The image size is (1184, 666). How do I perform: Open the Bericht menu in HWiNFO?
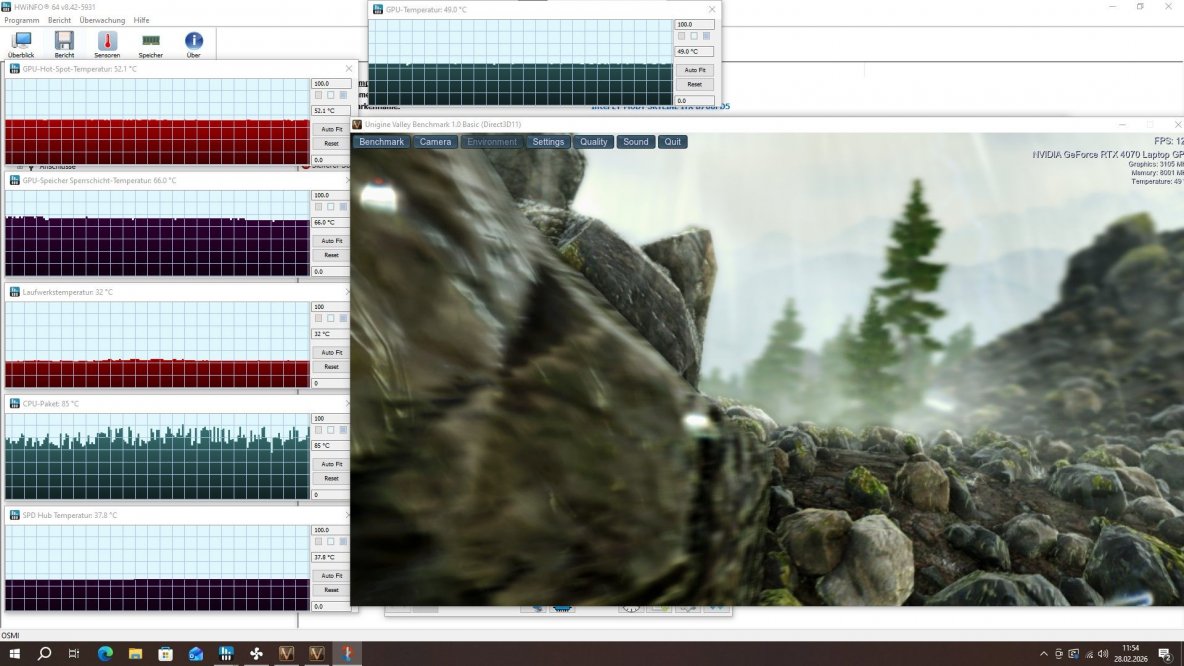click(x=59, y=20)
